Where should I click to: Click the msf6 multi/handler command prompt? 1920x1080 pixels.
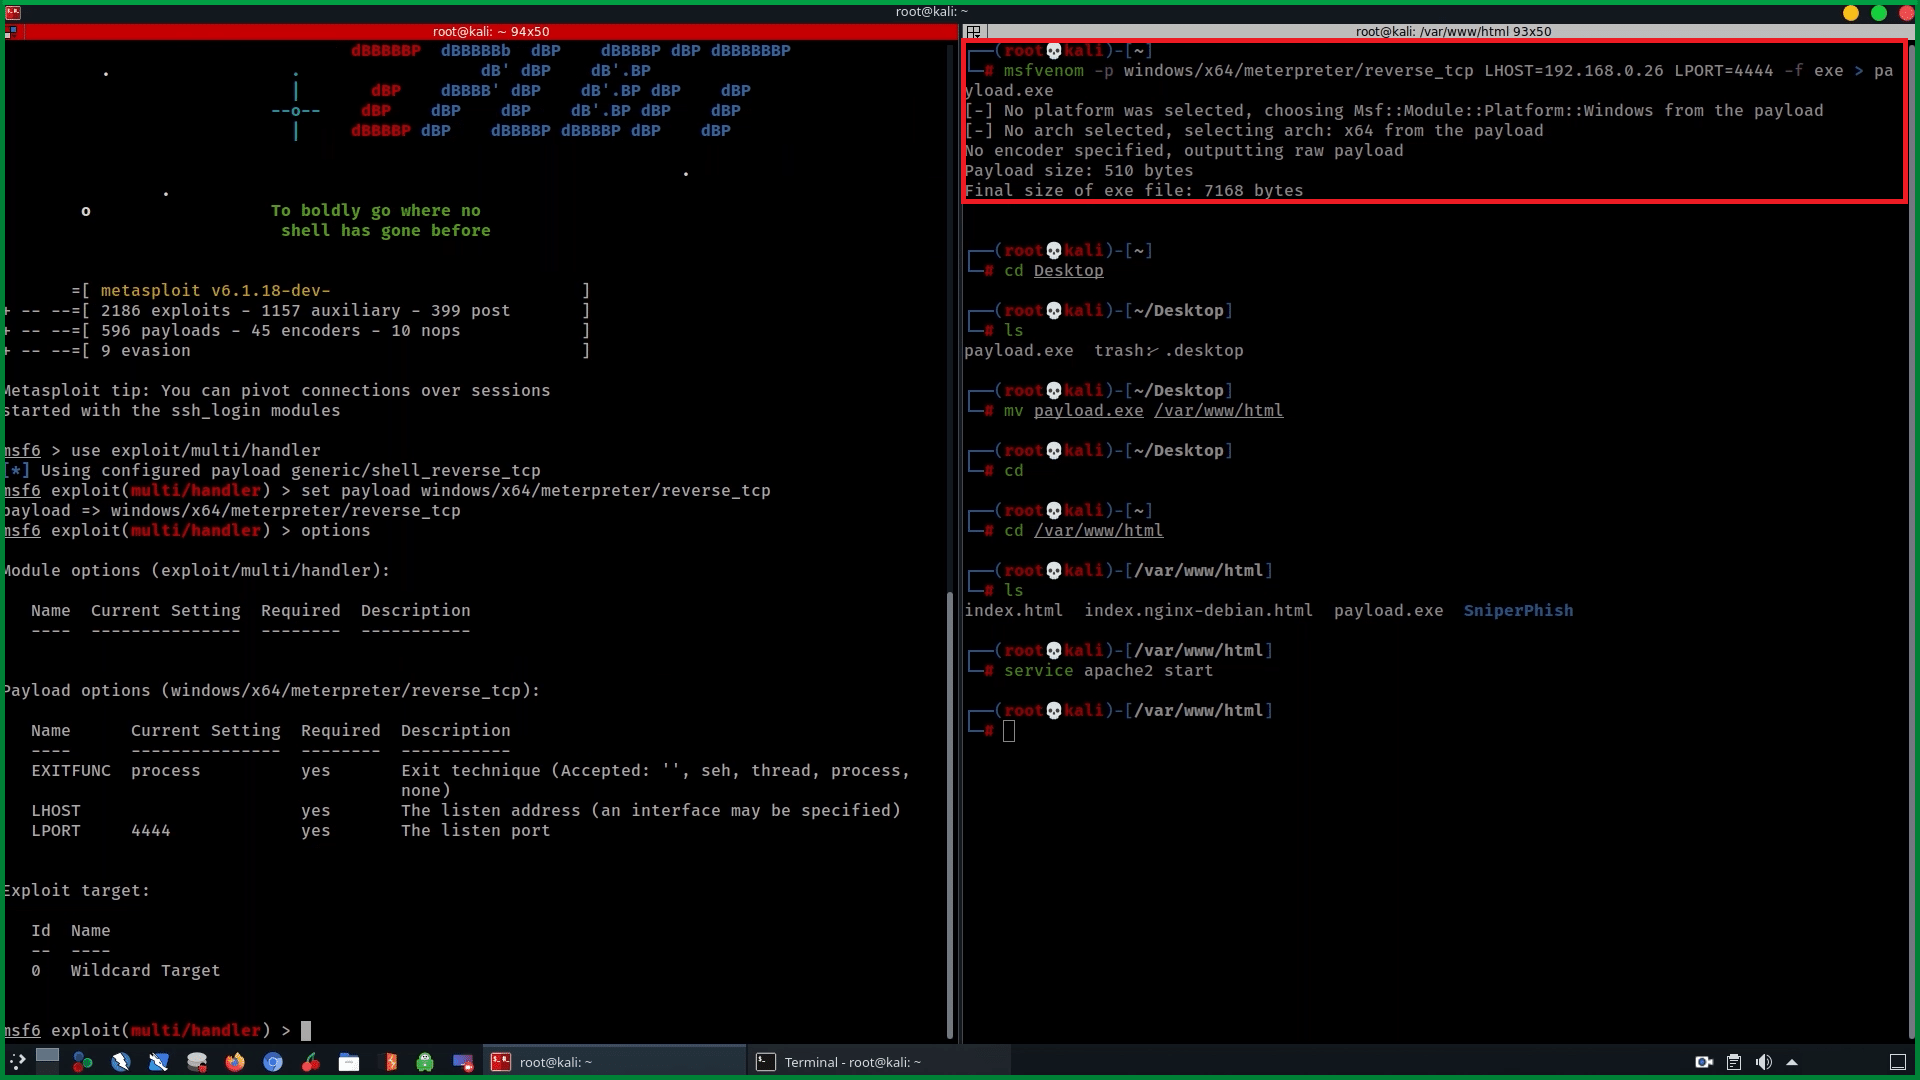point(306,1030)
